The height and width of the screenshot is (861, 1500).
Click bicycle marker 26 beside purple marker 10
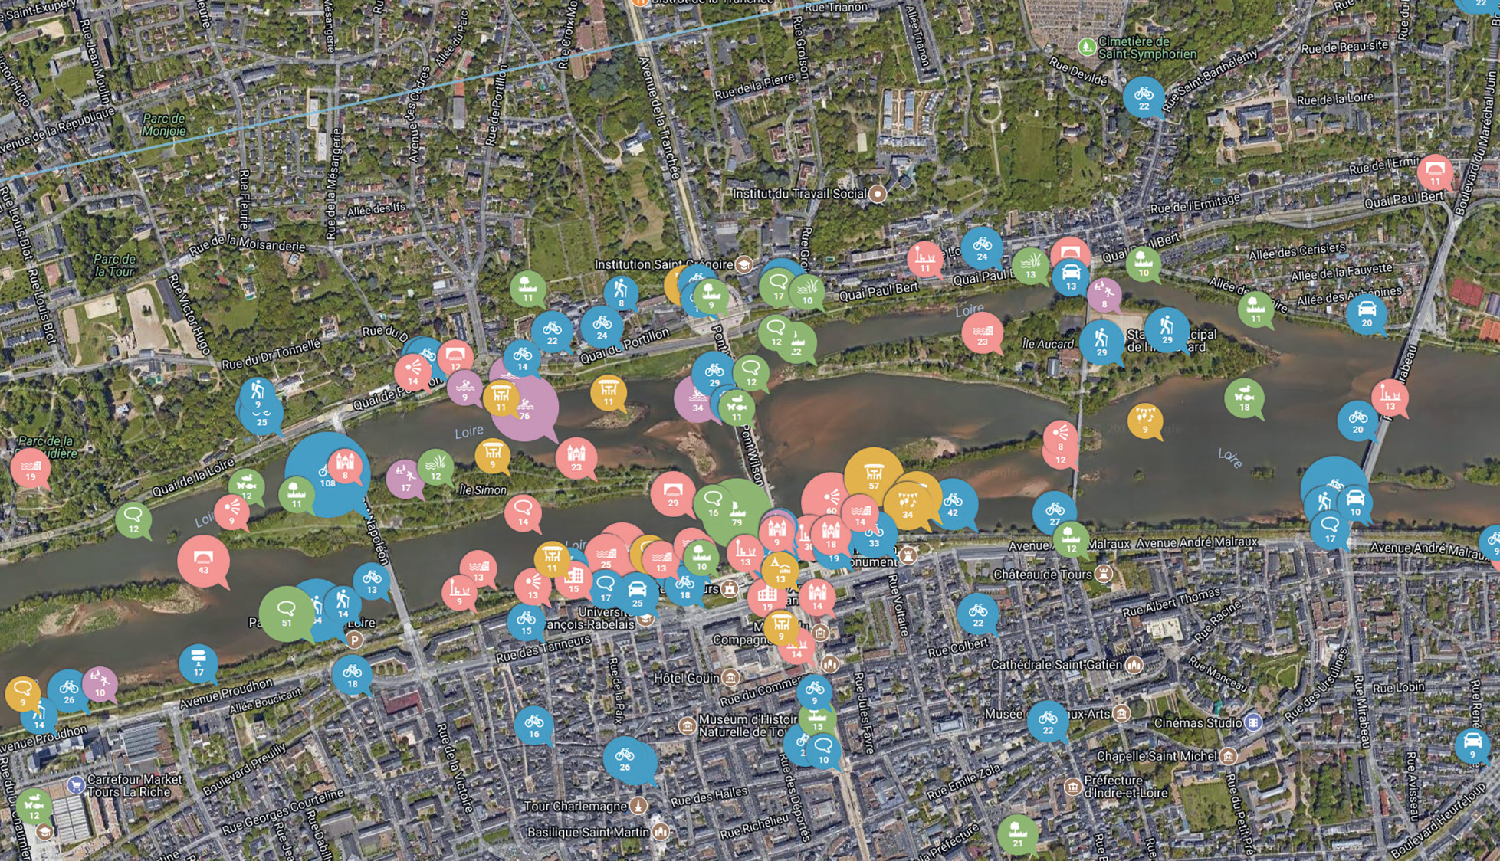click(x=68, y=690)
